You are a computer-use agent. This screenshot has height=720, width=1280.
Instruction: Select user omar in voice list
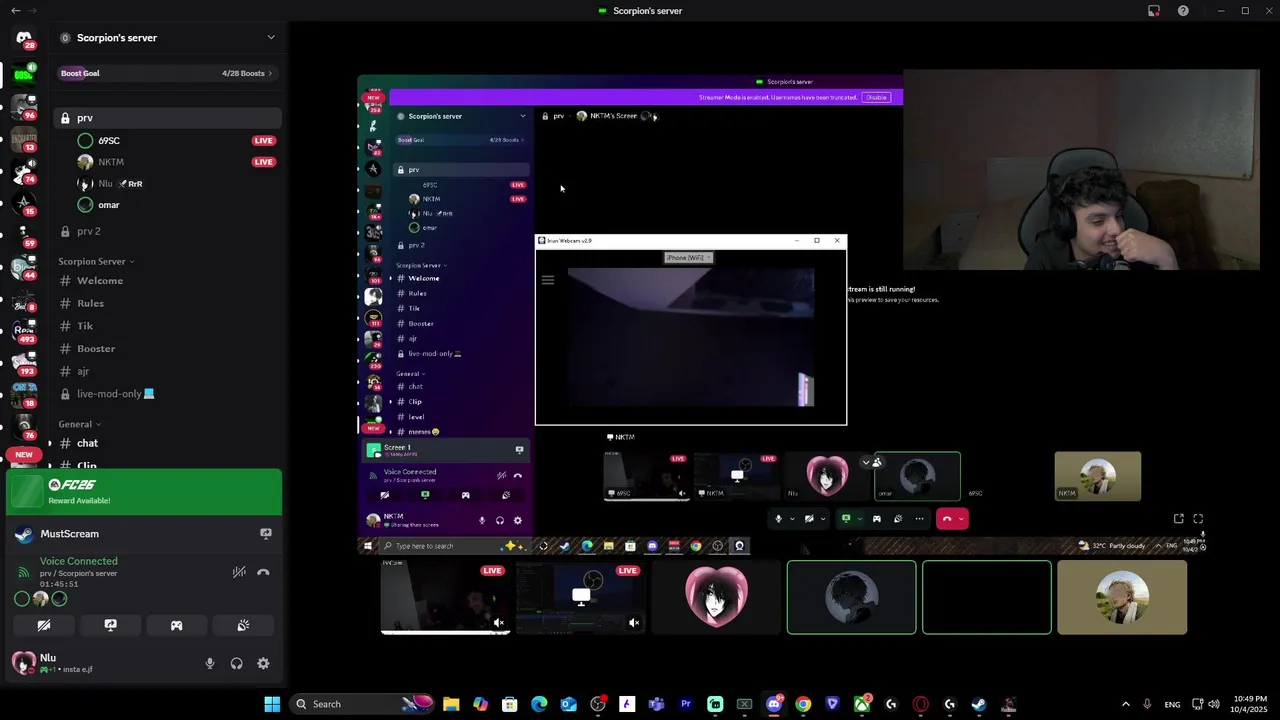point(109,205)
